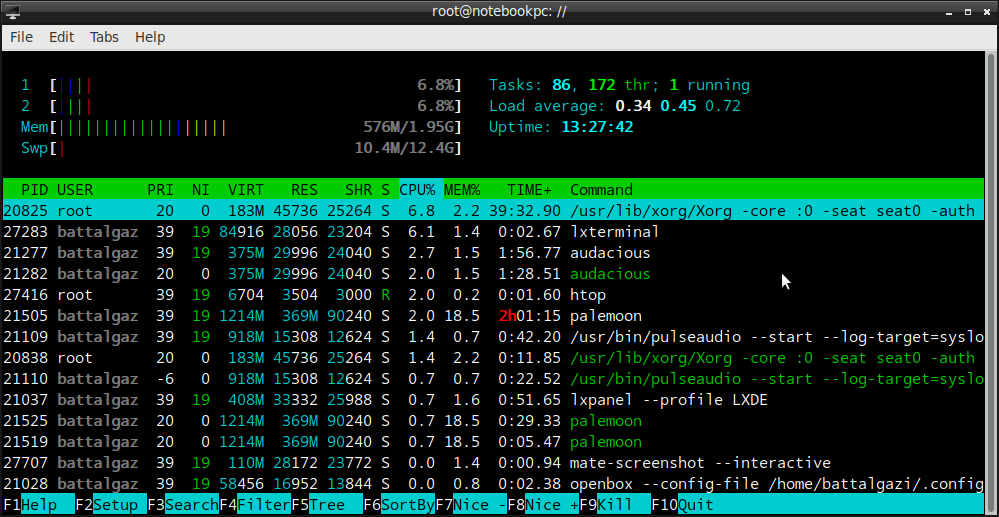This screenshot has width=999, height=517.
Task: Select the palemoon row with PID 21519
Action: click(493, 442)
